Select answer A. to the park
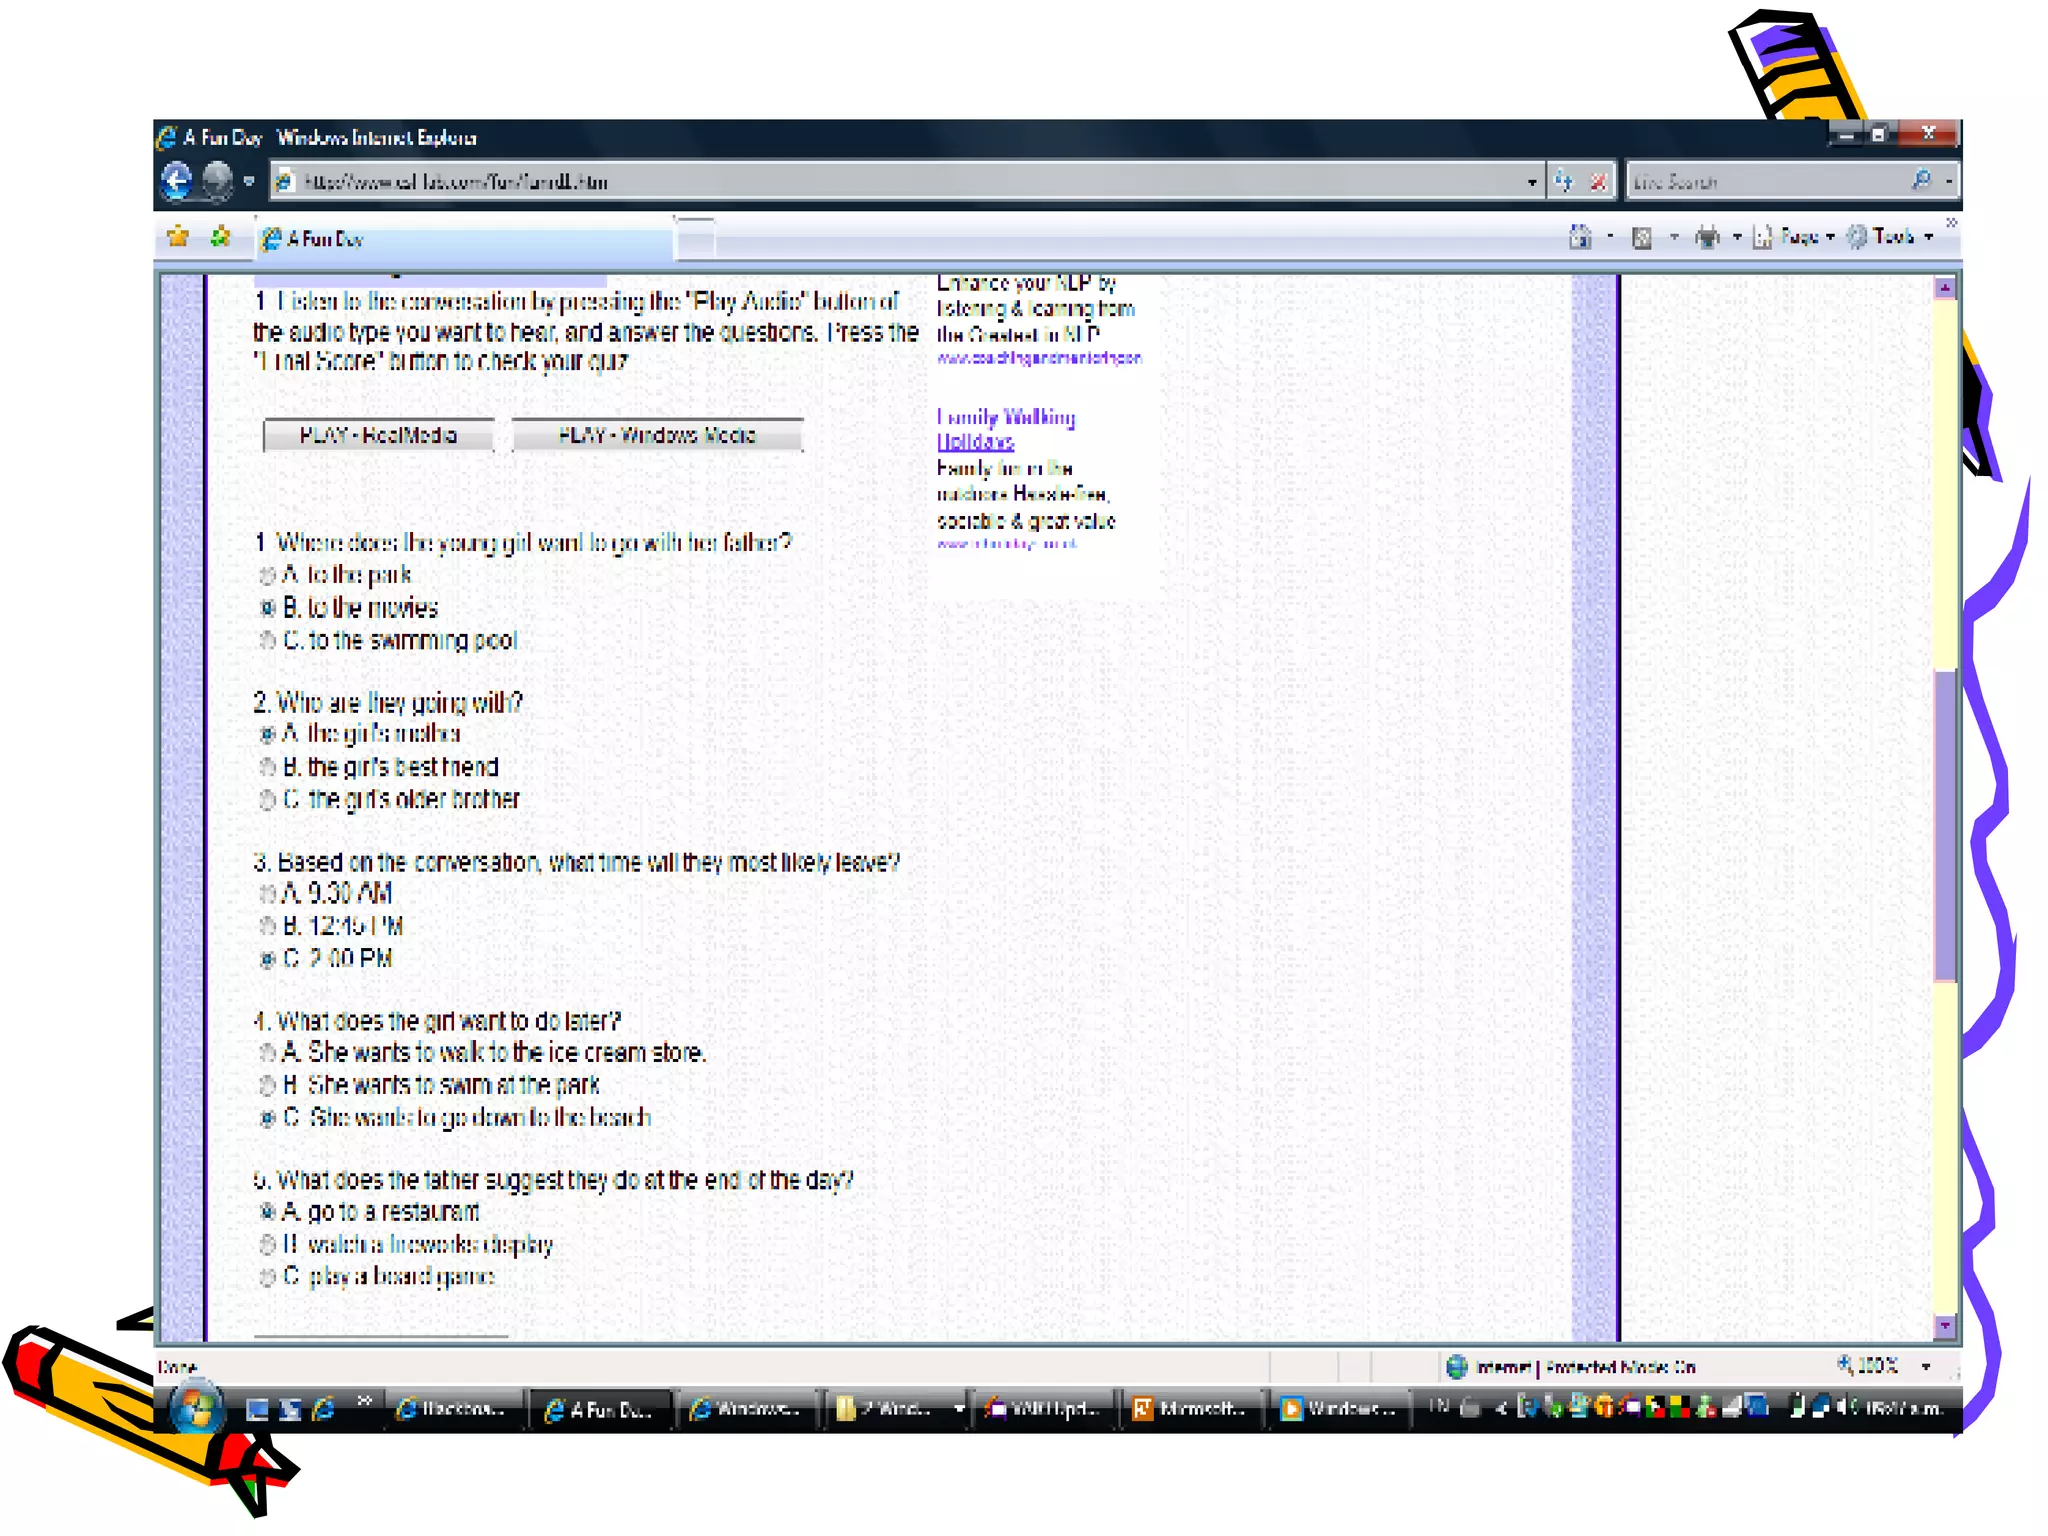 click(267, 576)
